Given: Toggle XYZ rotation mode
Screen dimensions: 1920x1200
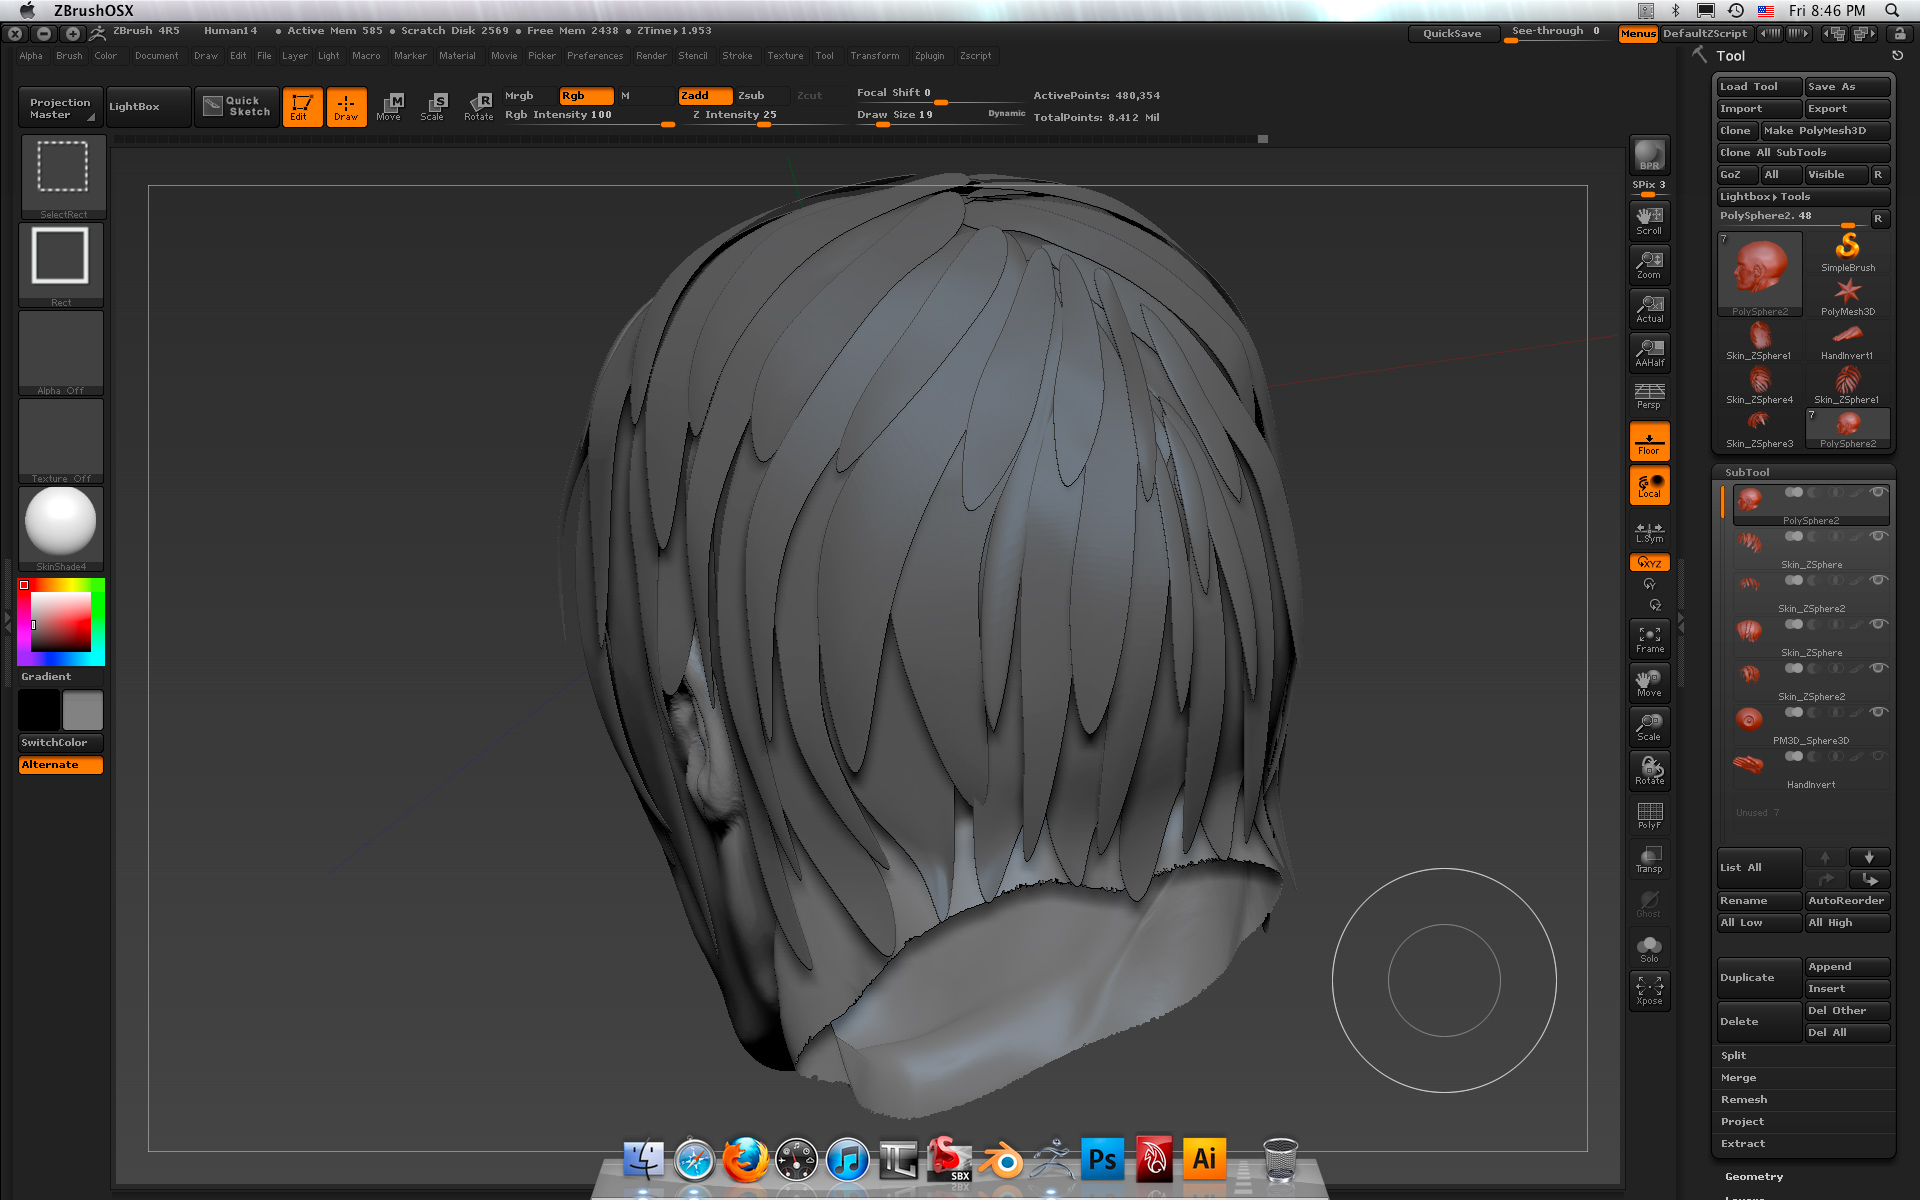Looking at the screenshot, I should (x=1649, y=563).
